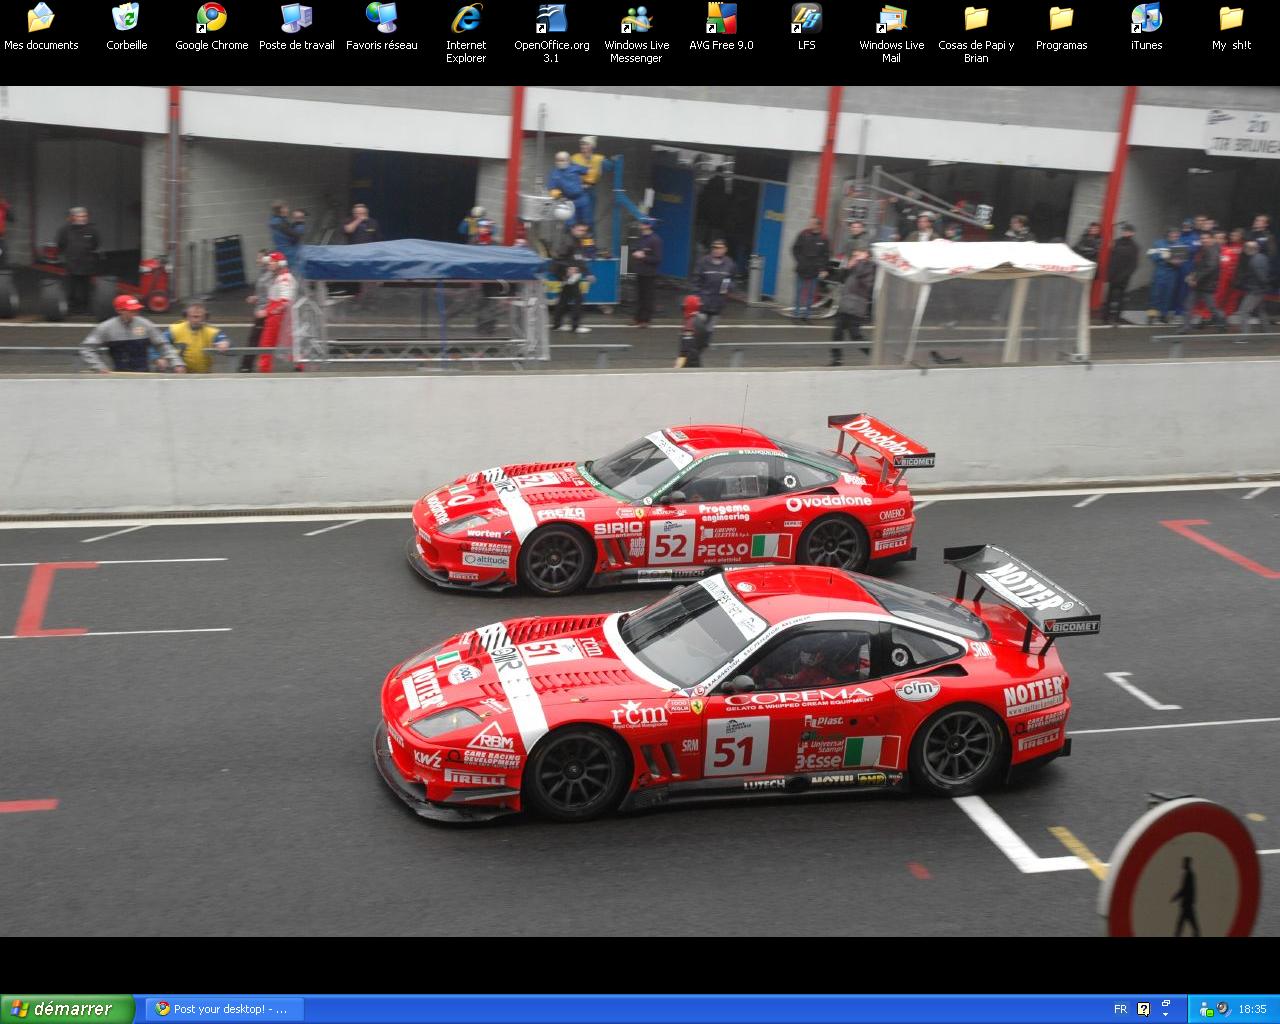Open the Mes documents desktop icon

click(41, 27)
